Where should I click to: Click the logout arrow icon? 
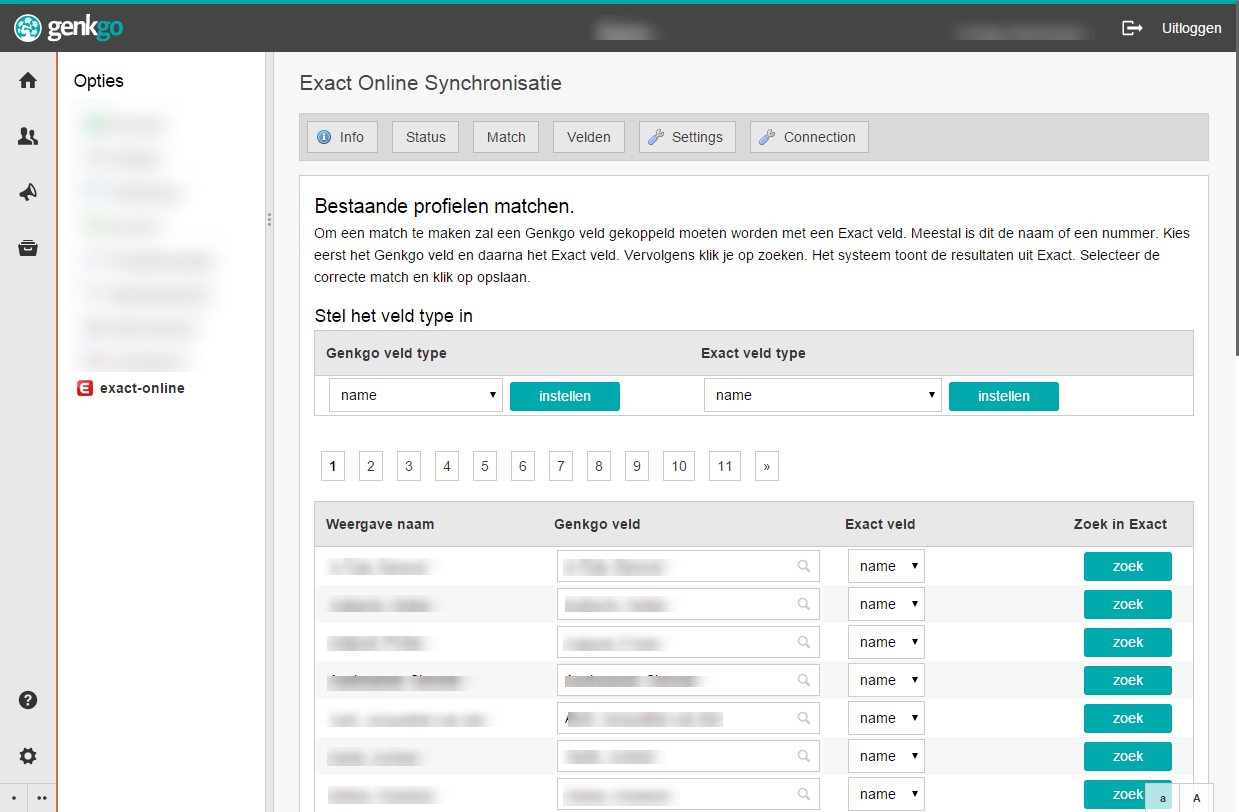coord(1132,28)
